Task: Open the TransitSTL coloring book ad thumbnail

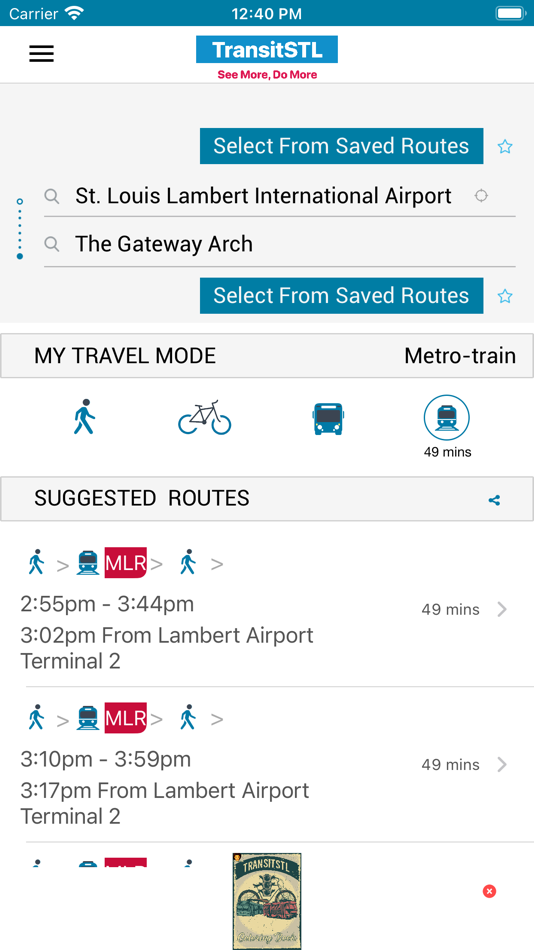Action: [267, 901]
